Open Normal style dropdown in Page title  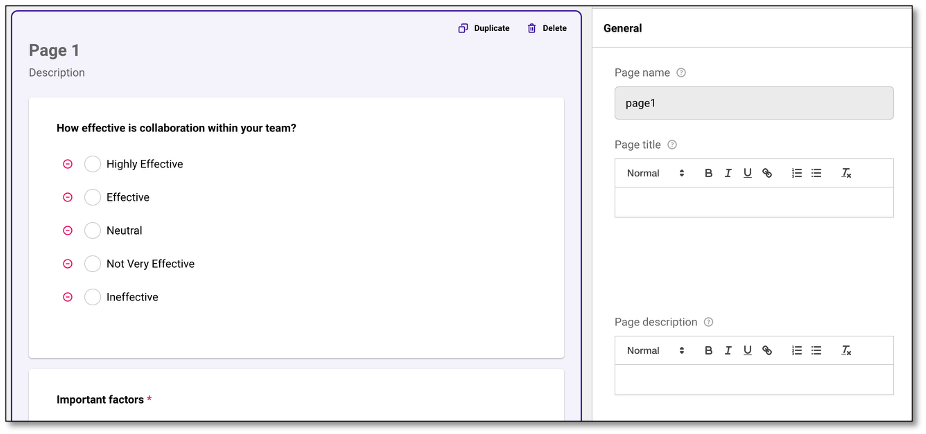click(x=656, y=173)
